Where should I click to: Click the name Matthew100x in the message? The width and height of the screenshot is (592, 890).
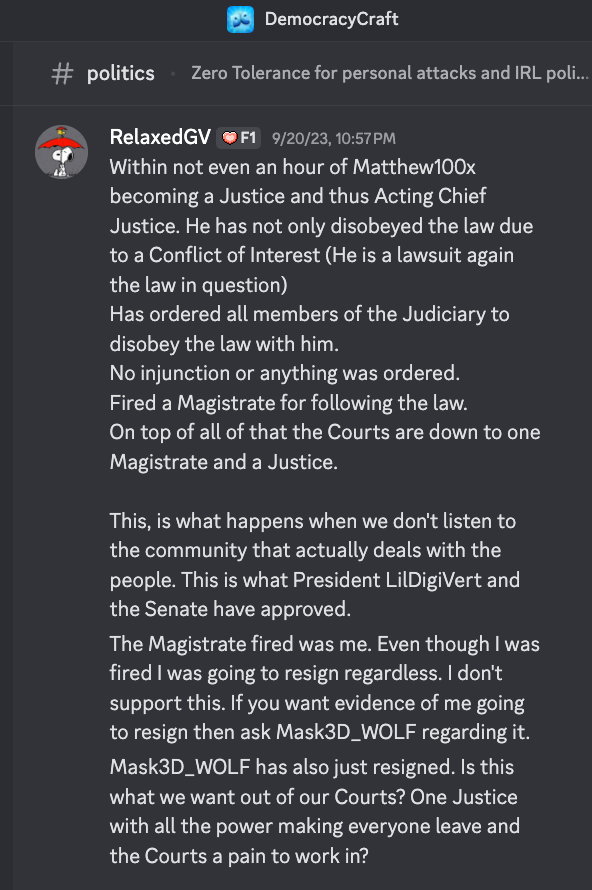[414, 167]
